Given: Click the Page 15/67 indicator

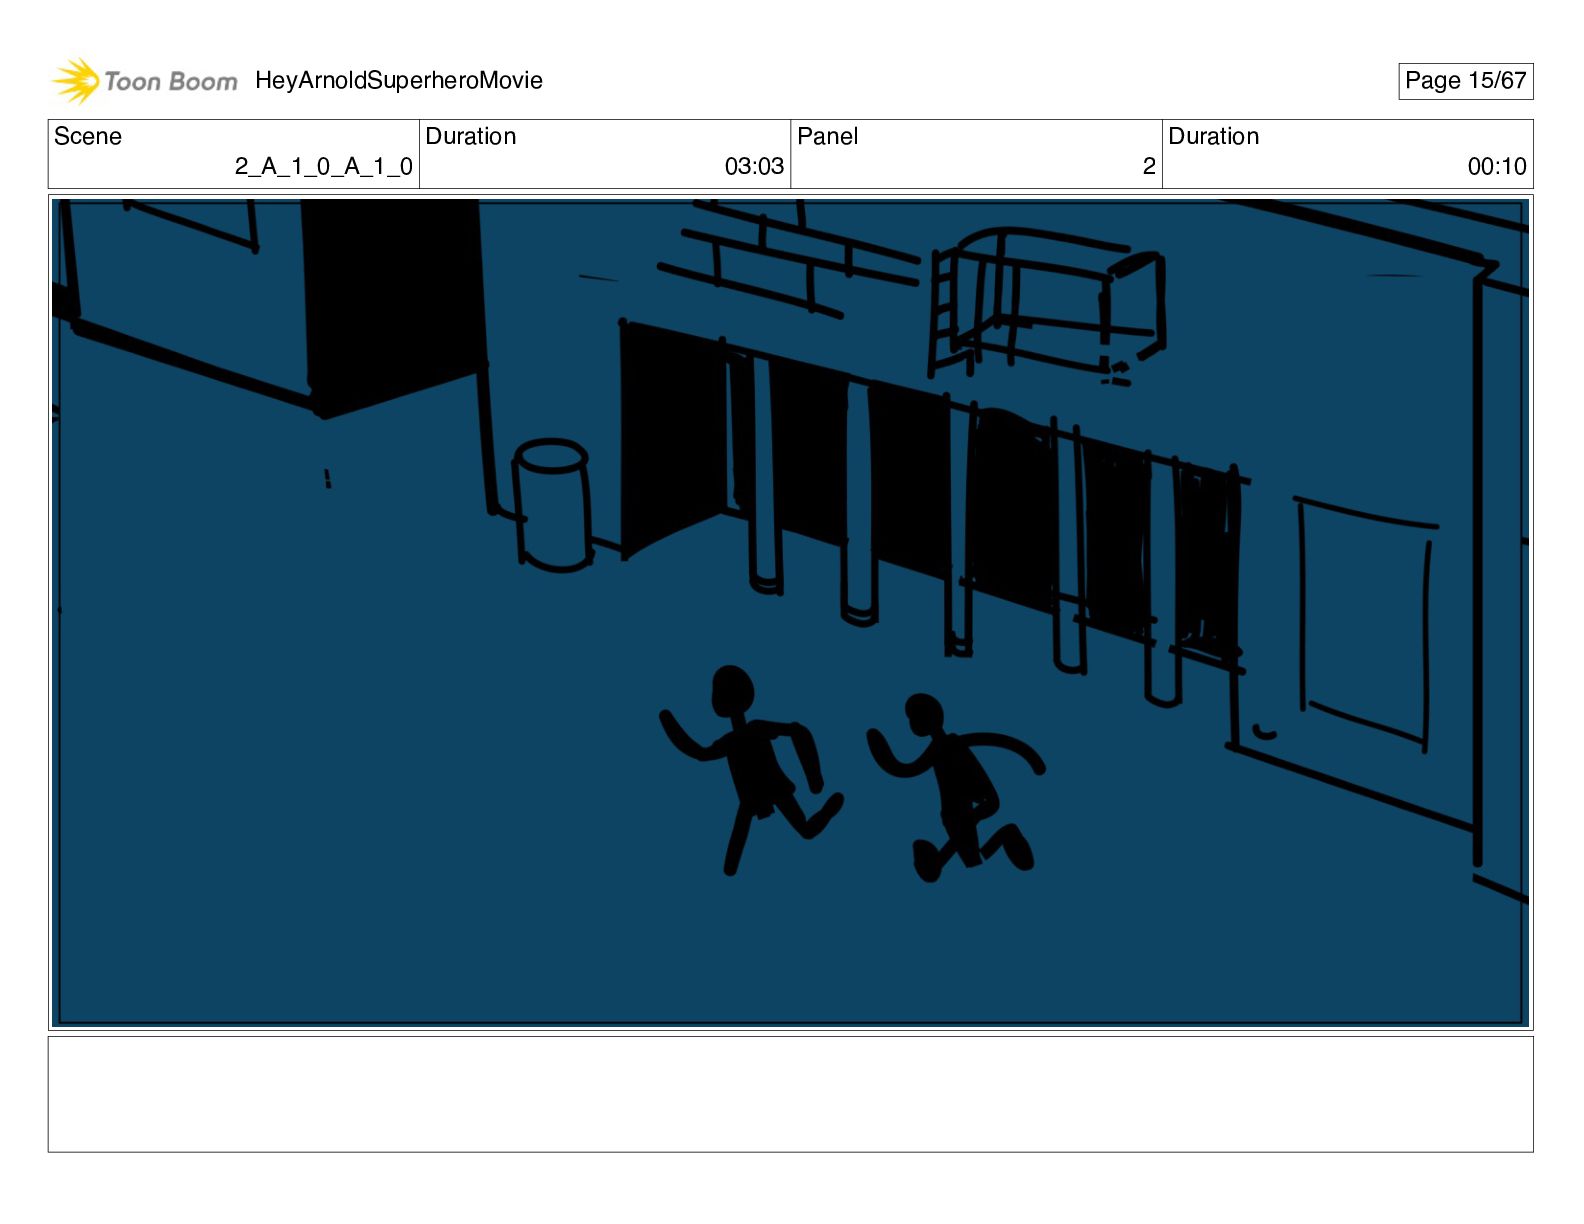Looking at the screenshot, I should (1465, 81).
